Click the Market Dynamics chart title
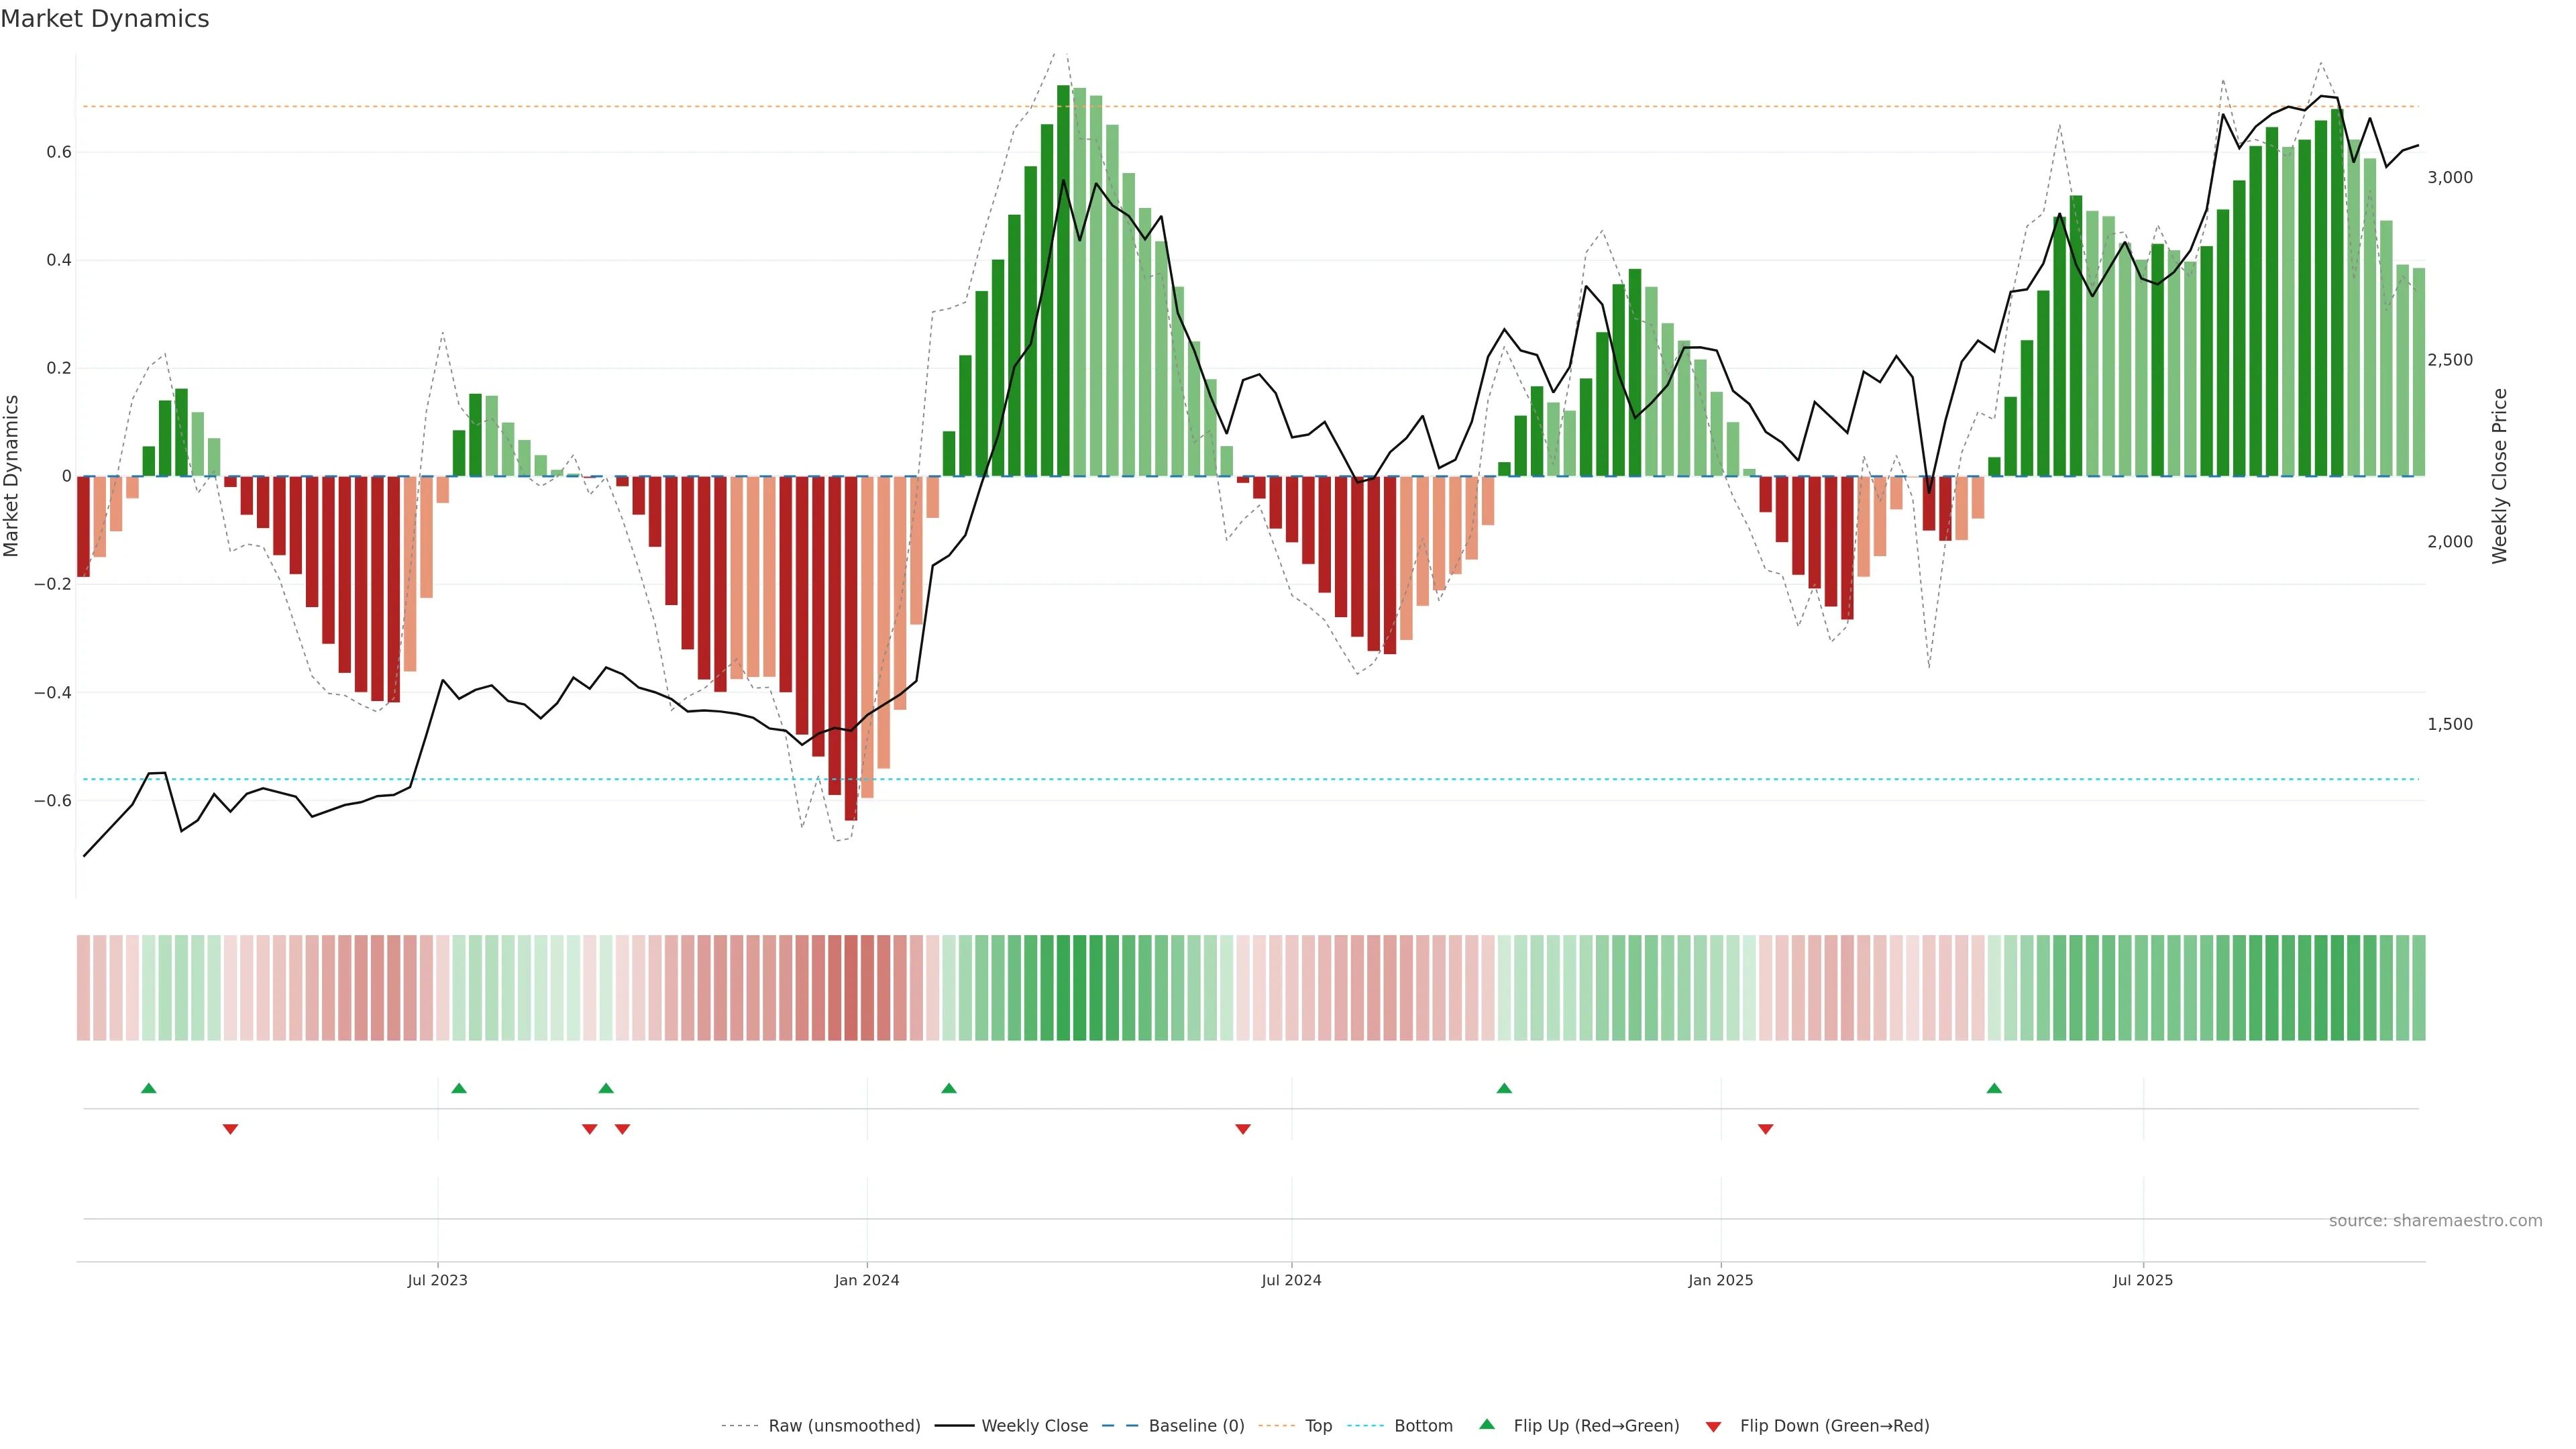Viewport: 2576px width, 1449px height. click(x=105, y=19)
